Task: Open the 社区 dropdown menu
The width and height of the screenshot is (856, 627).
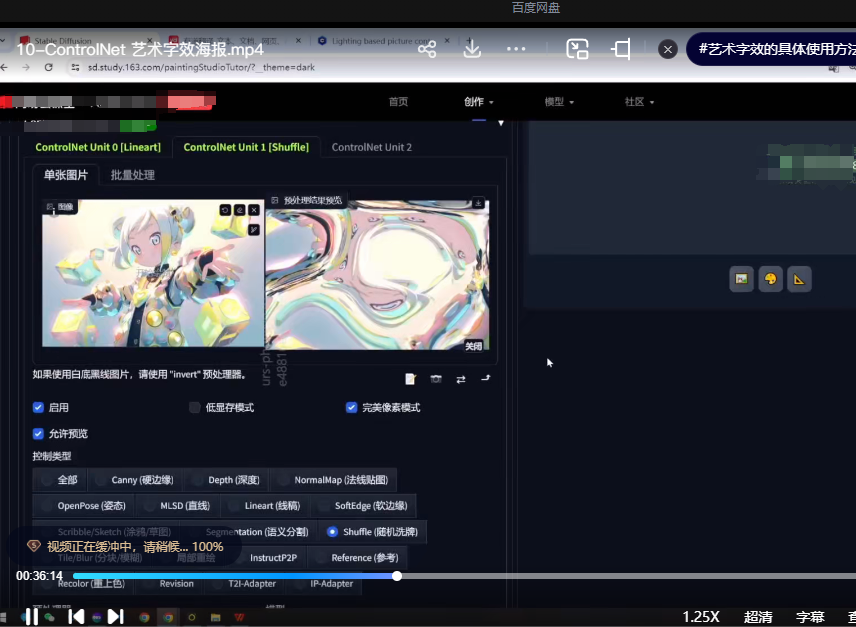Action: [x=639, y=101]
